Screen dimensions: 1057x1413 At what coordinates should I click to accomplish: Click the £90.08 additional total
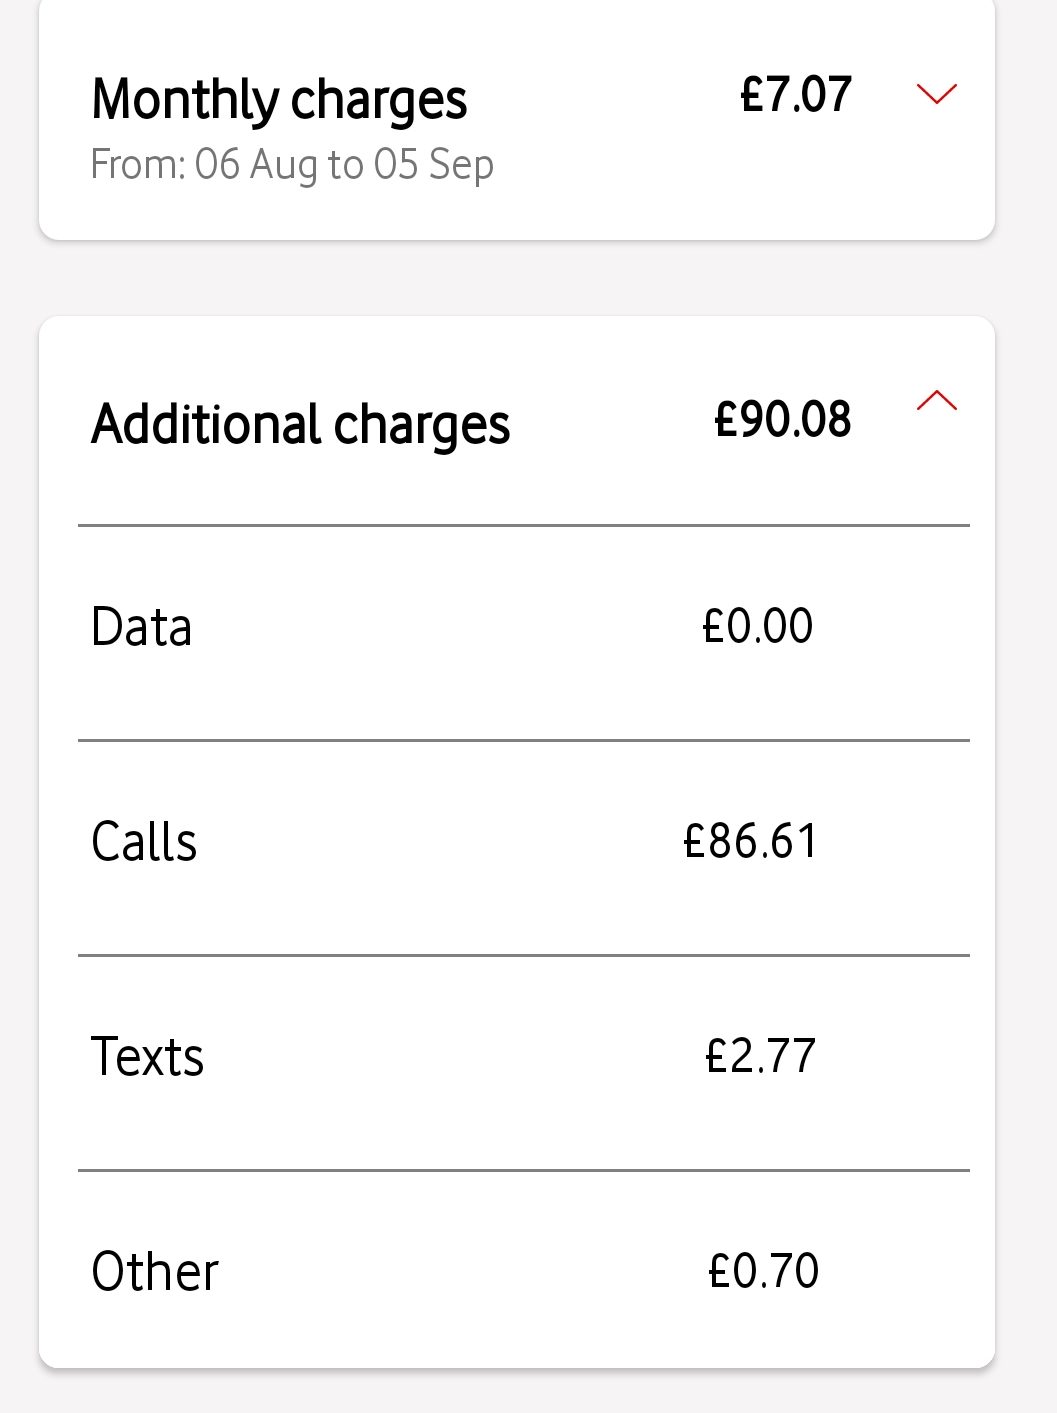(x=782, y=419)
